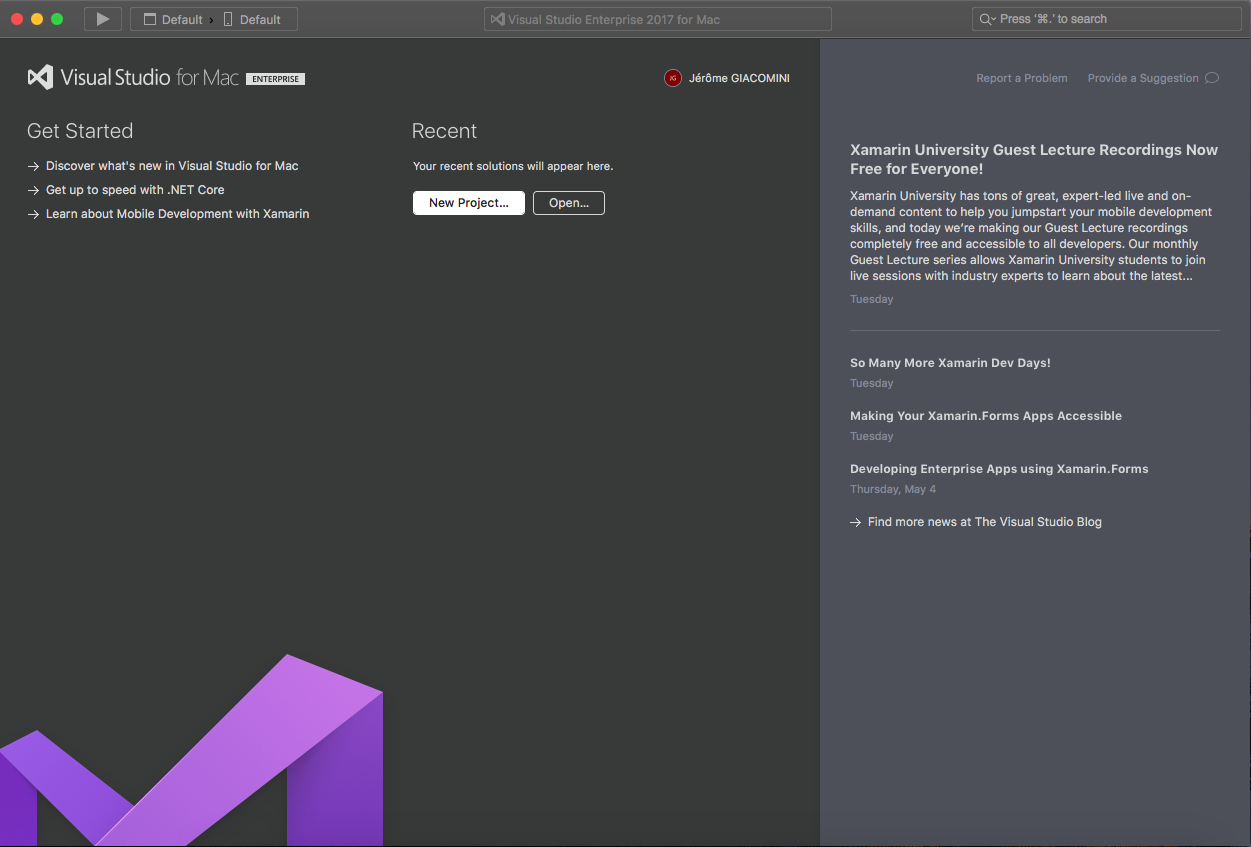Image resolution: width=1251 pixels, height=847 pixels.
Task: Click the Open... button
Action: 569,203
